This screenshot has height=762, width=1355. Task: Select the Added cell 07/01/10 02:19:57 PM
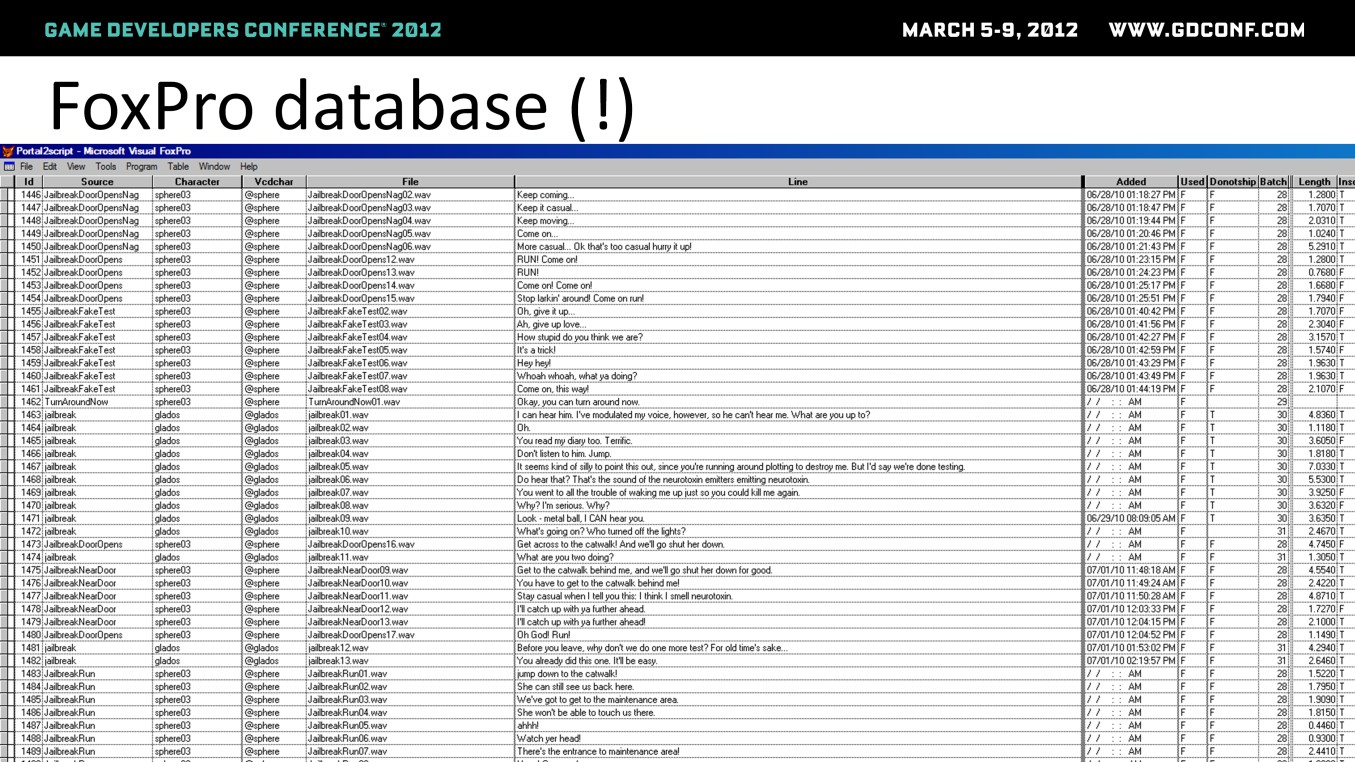click(x=1131, y=661)
